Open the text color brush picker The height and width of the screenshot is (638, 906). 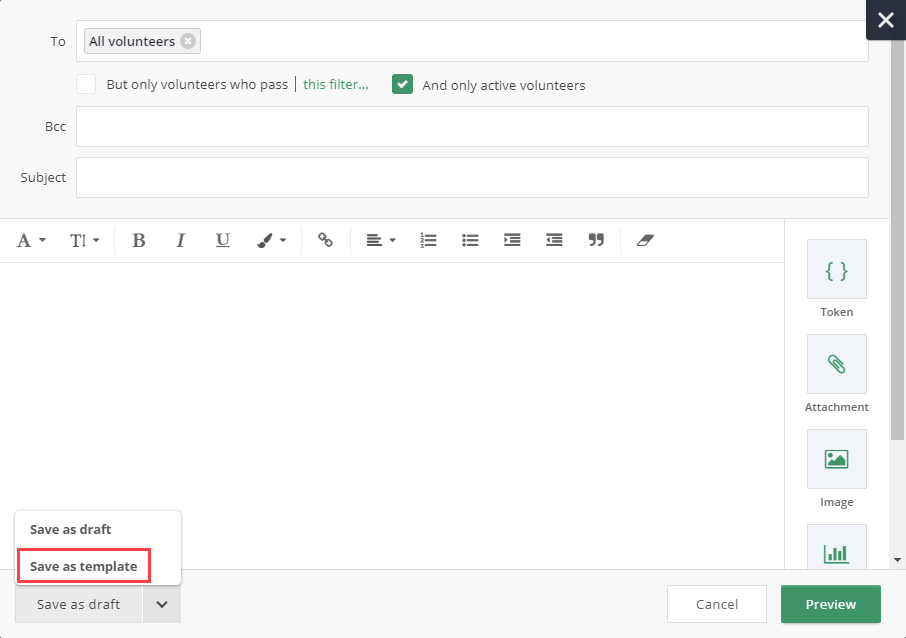tap(271, 240)
